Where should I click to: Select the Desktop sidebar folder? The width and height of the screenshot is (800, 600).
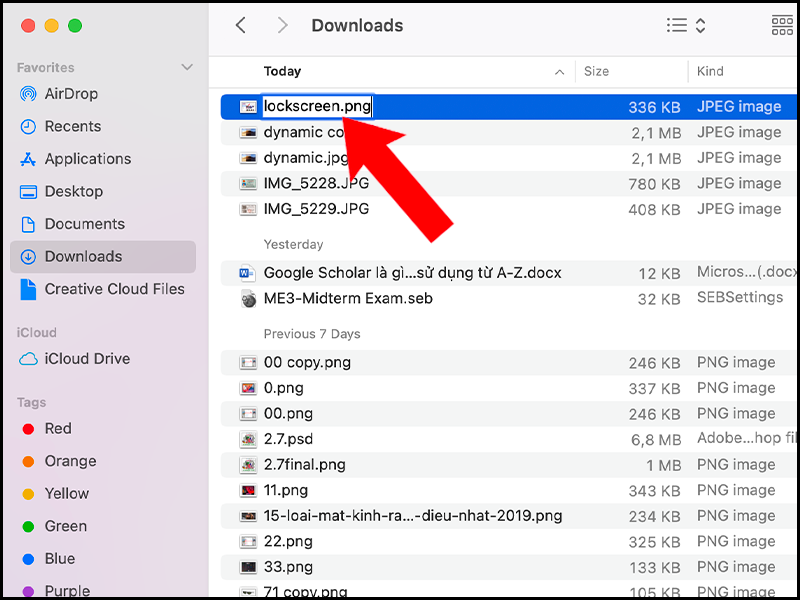73,191
